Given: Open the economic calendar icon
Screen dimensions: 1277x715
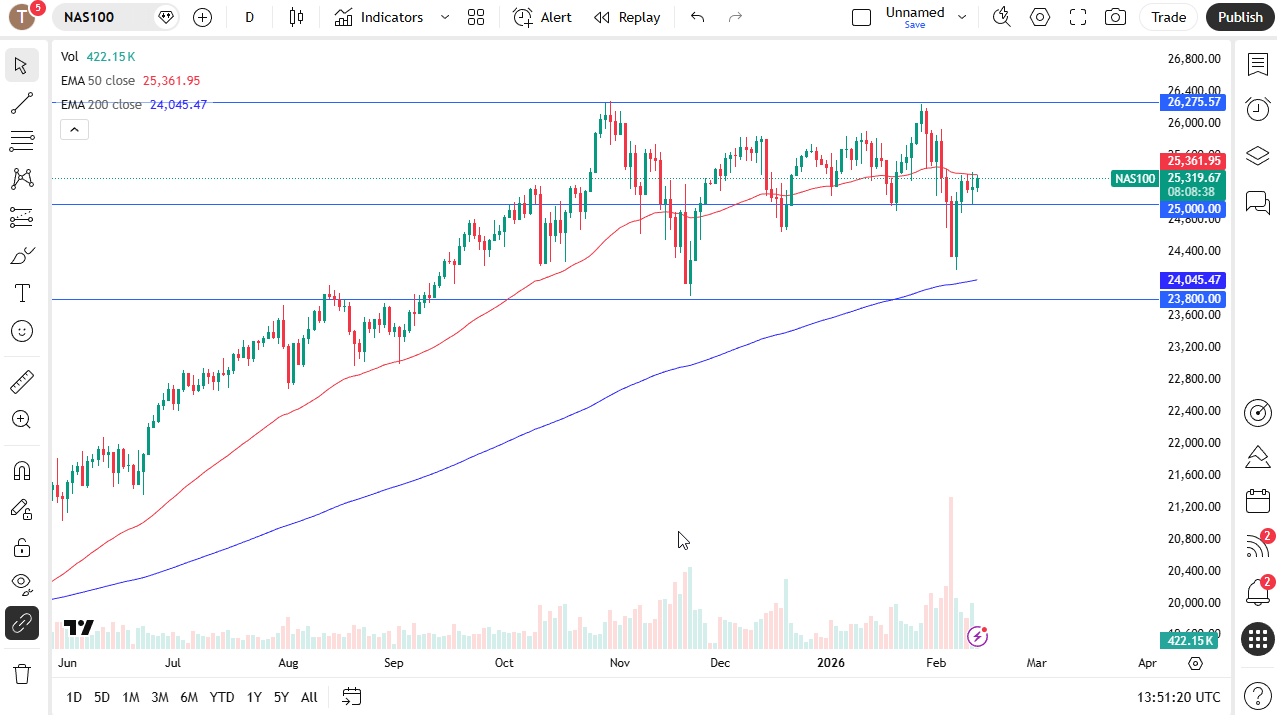Looking at the screenshot, I should 1257,502.
